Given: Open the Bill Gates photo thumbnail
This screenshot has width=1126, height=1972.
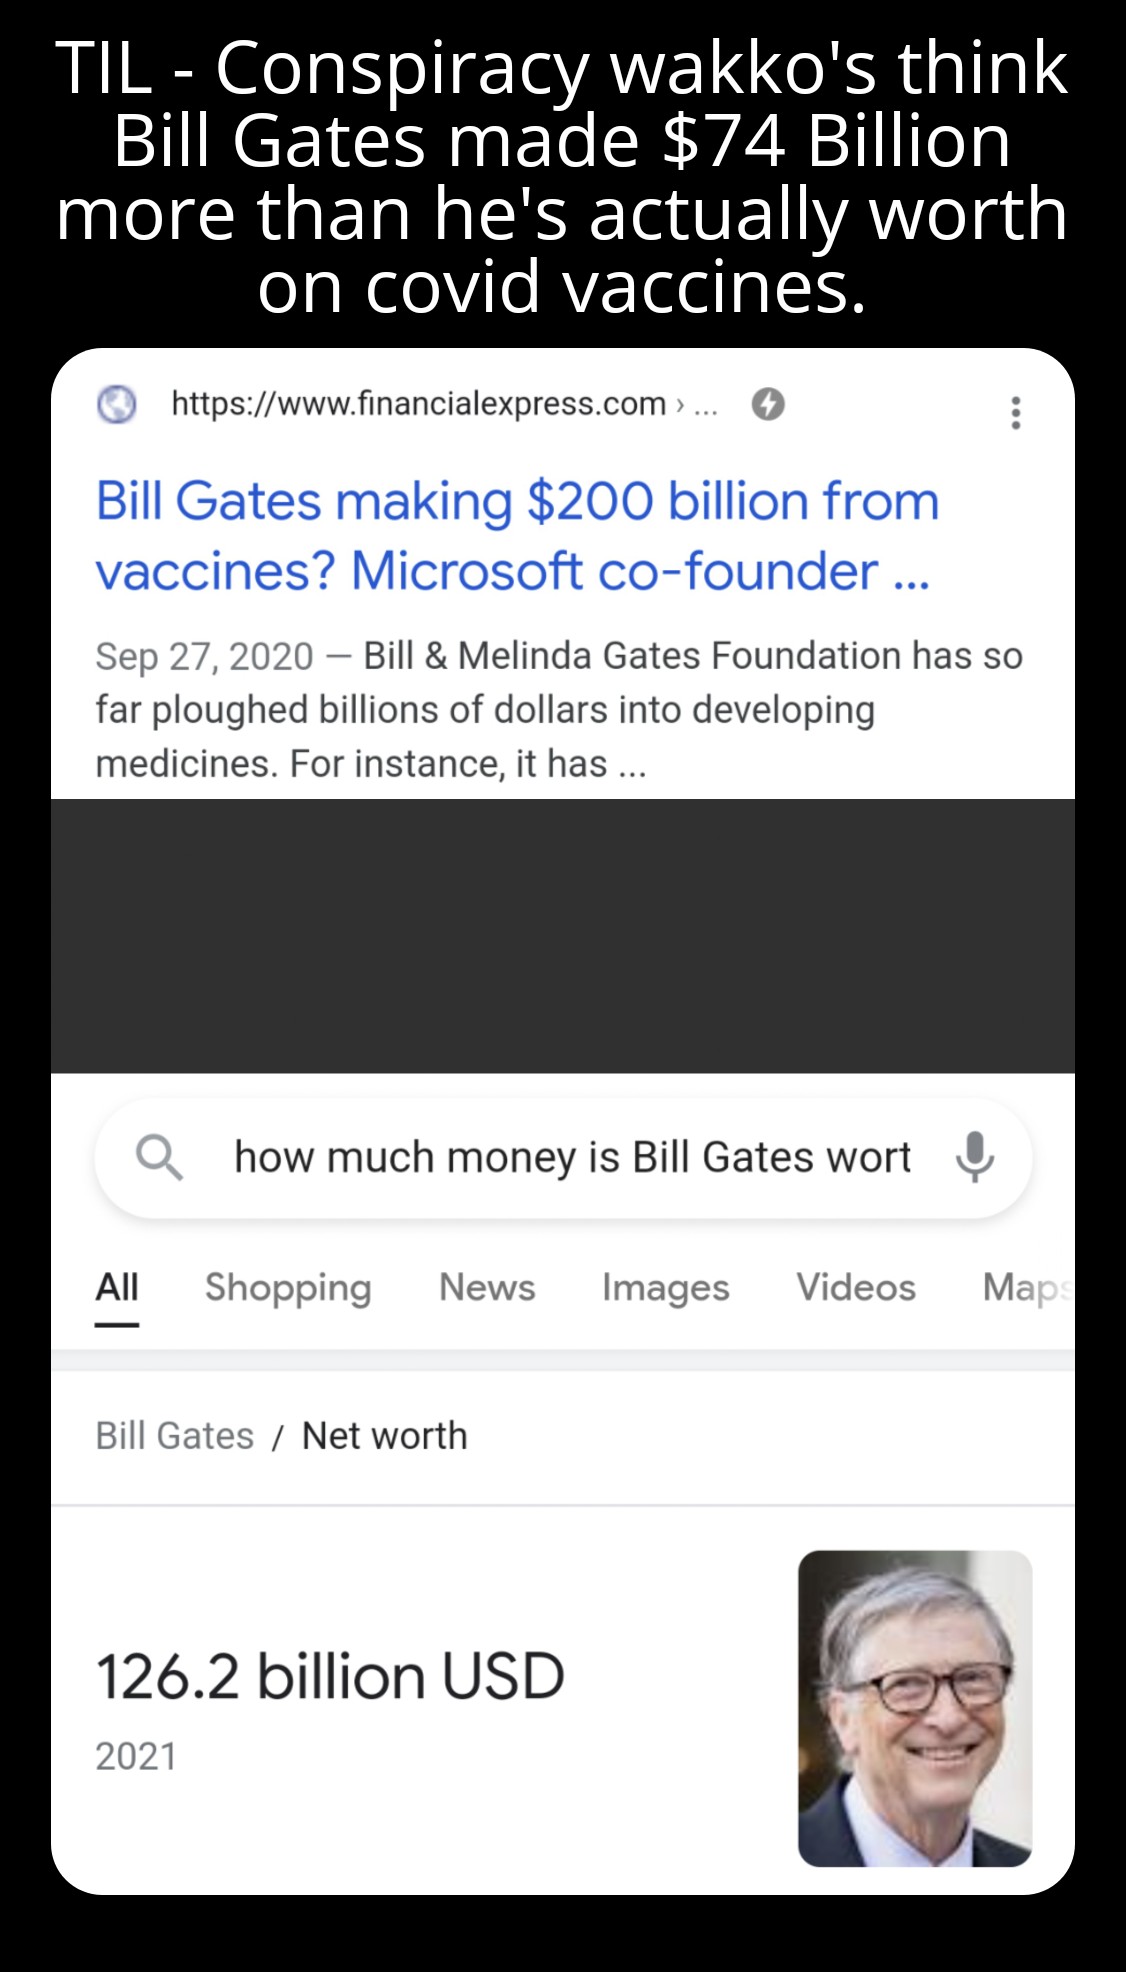Looking at the screenshot, I should pyautogui.click(x=915, y=1708).
